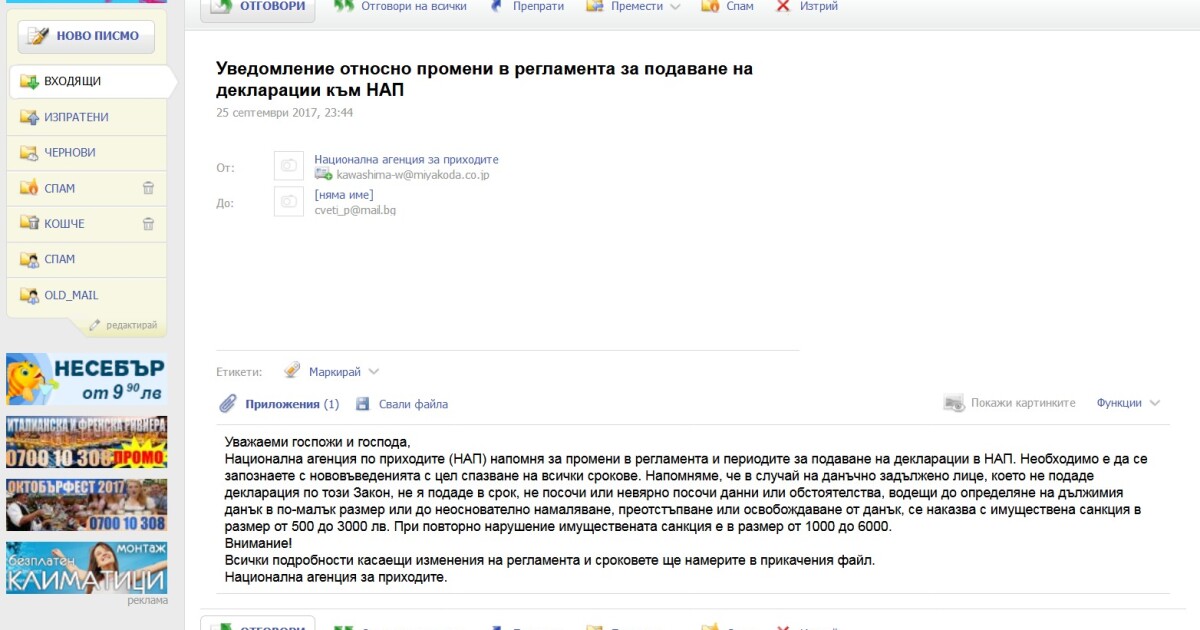Click the Октоберфест 2017 ad banner
The height and width of the screenshot is (630, 1200).
[x=86, y=505]
